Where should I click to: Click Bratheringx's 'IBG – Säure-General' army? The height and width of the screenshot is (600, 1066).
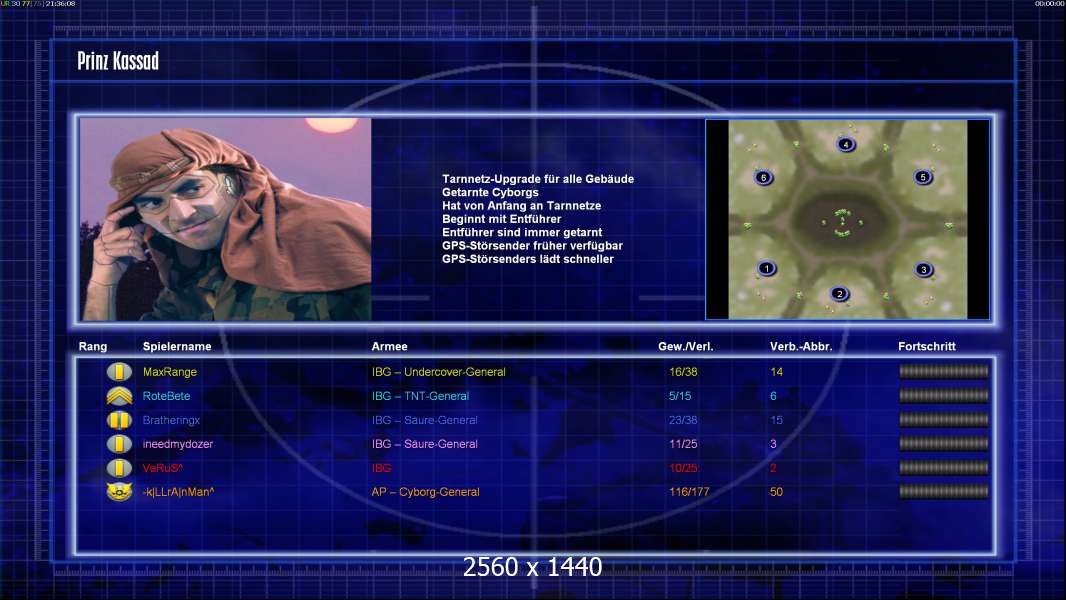tap(425, 421)
